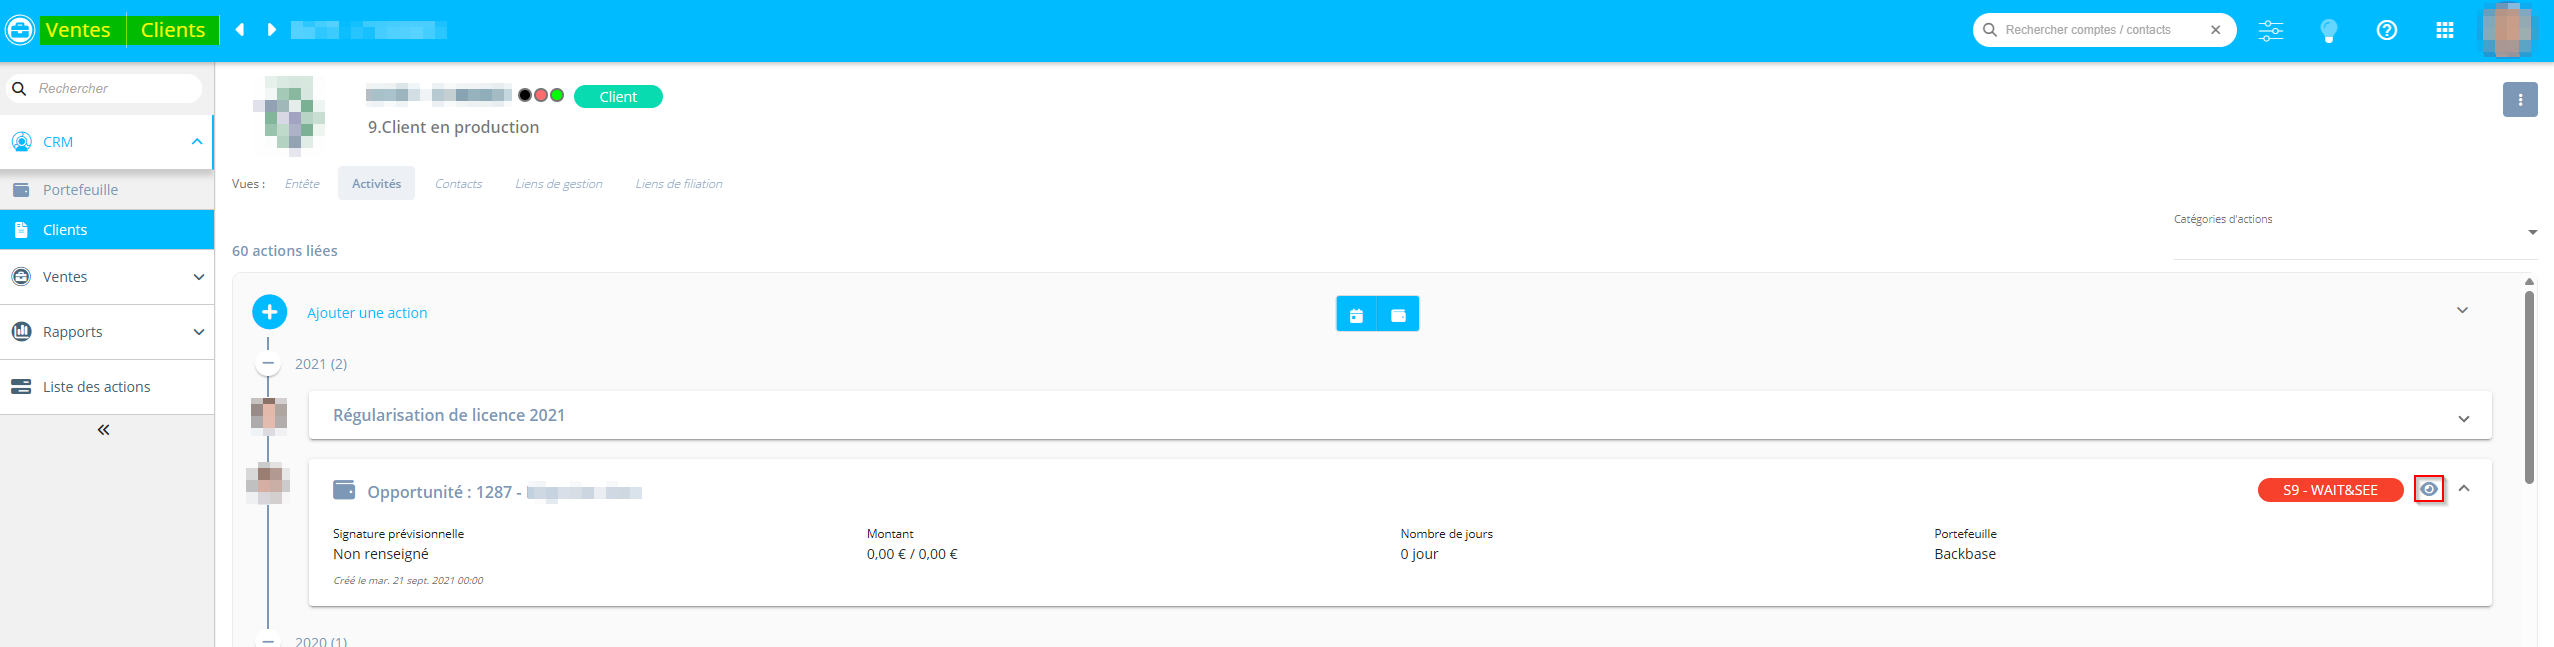The height and width of the screenshot is (647, 2554).
Task: Open the three-dot options menu
Action: pyautogui.click(x=2520, y=100)
